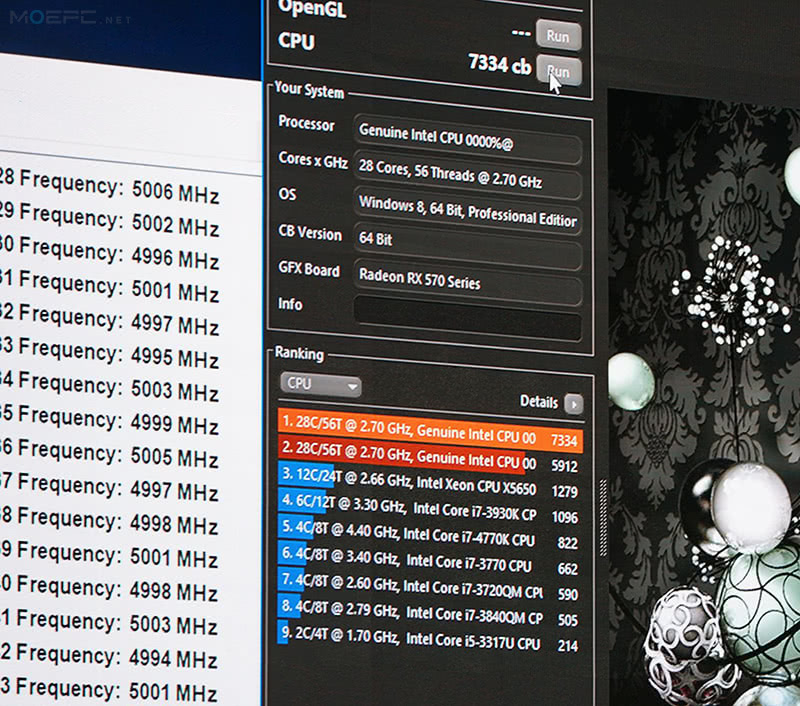
Task: Click the '28 Cores, 56 Threads @ 2.70 GHz' field
Action: 468,174
